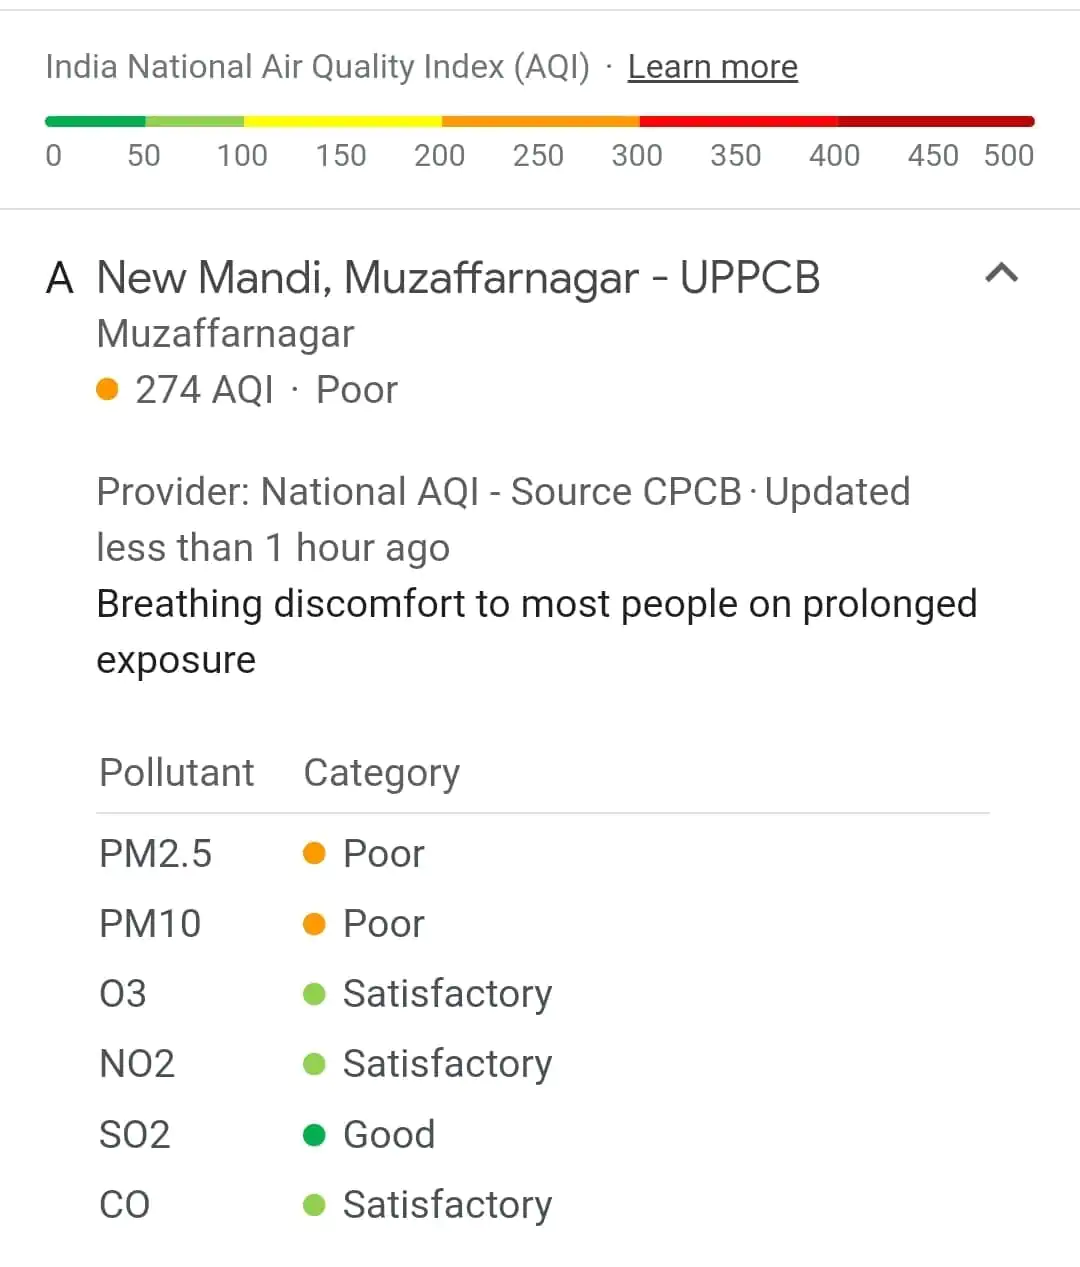Viewport: 1080px width, 1267px height.
Task: Click the station marker letter A
Action: point(60,278)
